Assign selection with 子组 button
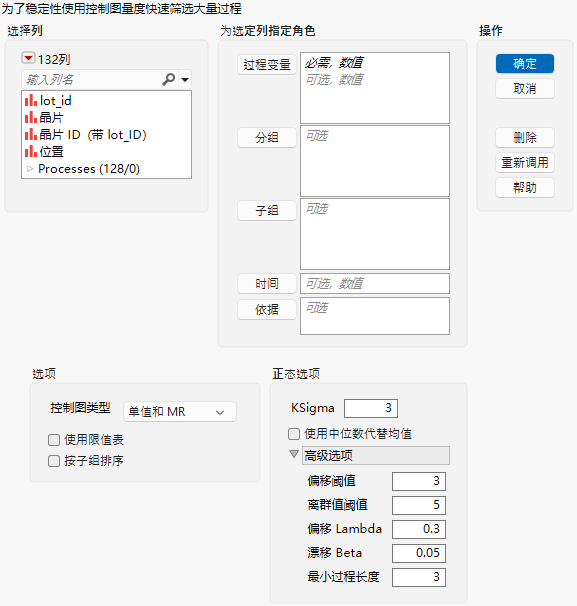This screenshot has height=606, width=577. click(267, 211)
